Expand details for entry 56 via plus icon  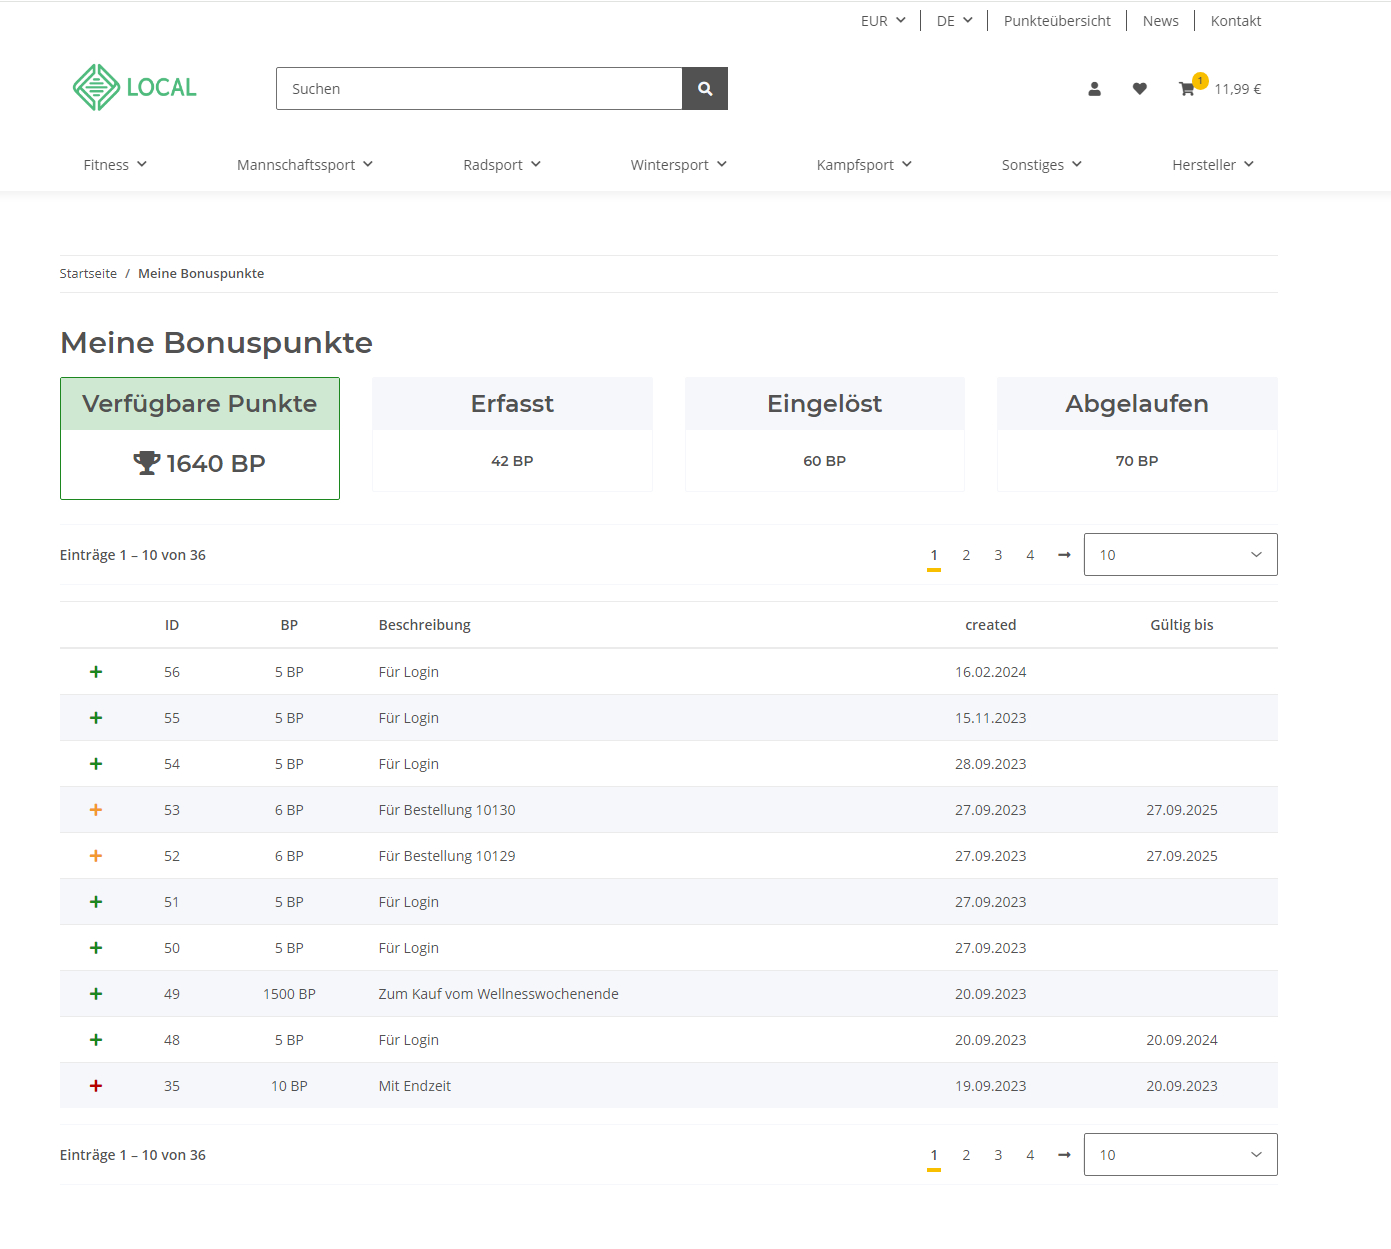pyautogui.click(x=95, y=671)
